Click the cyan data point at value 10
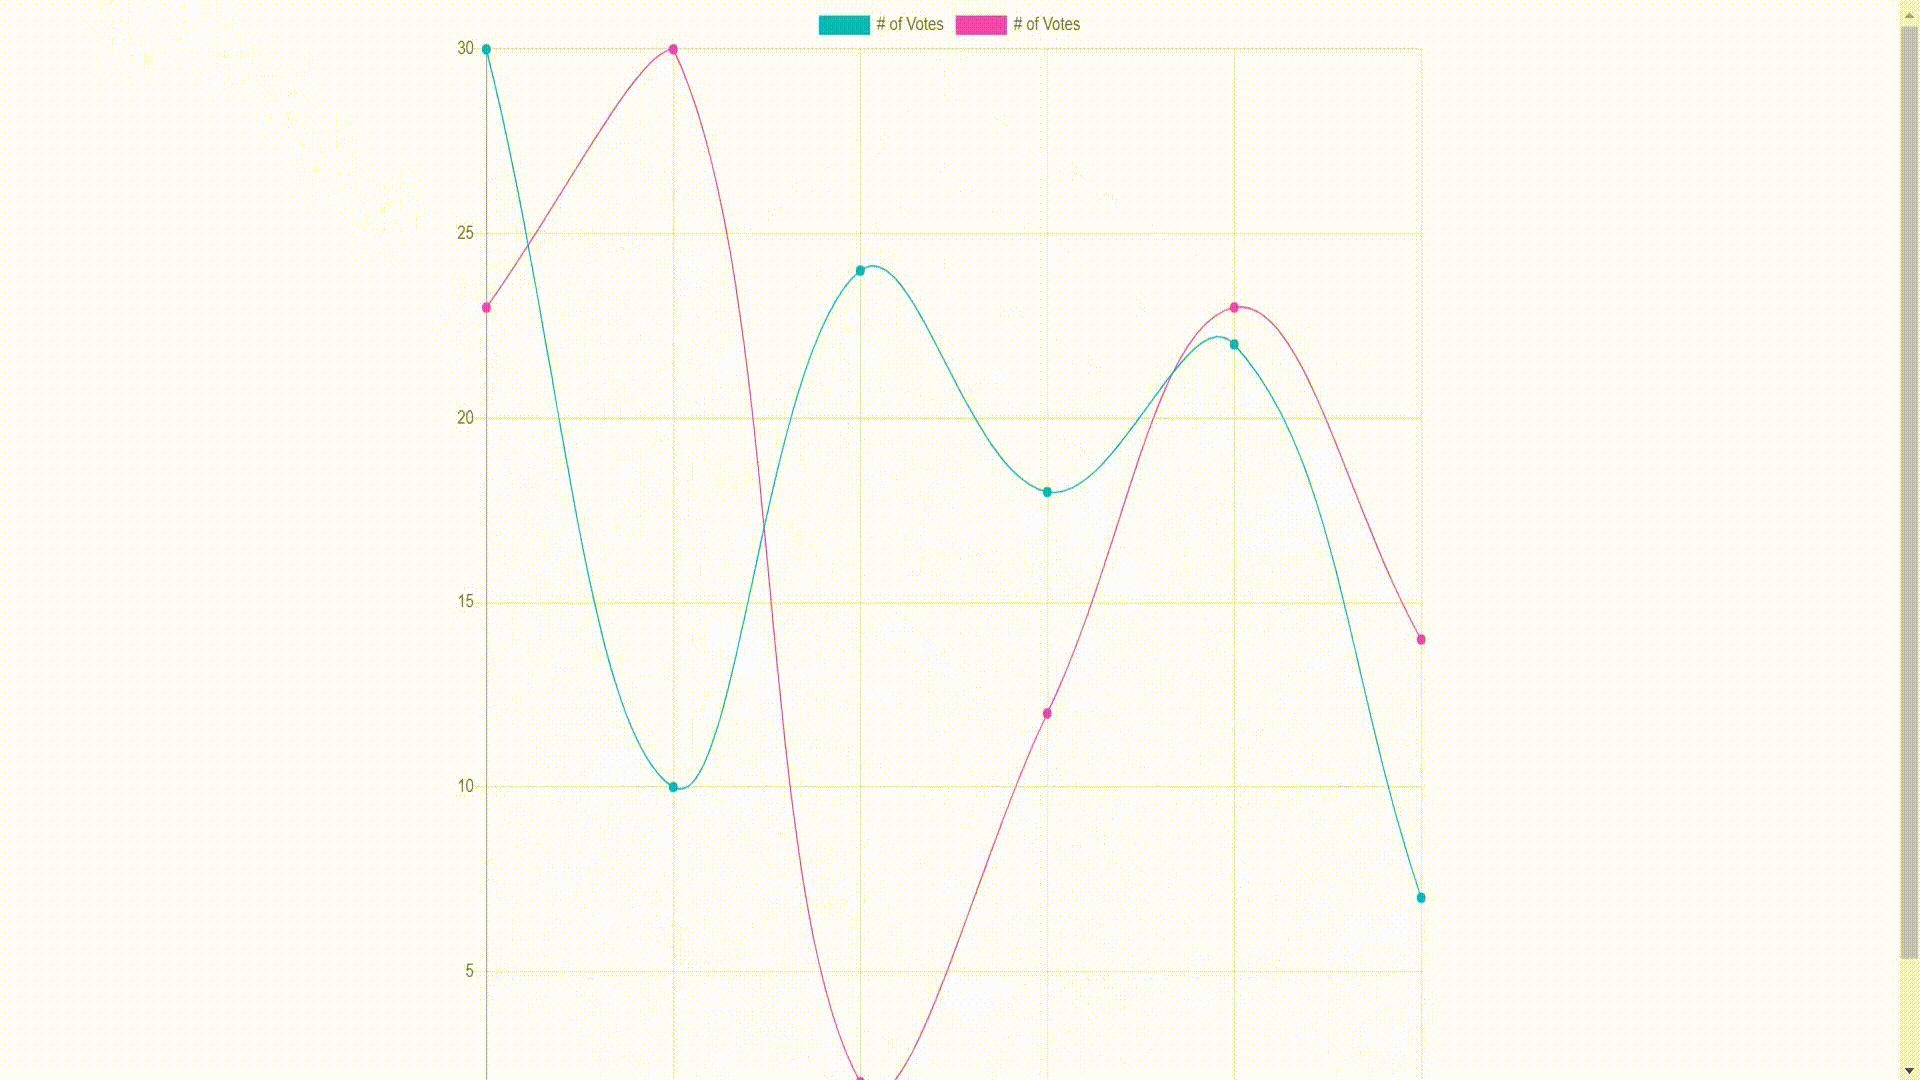Viewport: 1920px width, 1080px height. (673, 786)
